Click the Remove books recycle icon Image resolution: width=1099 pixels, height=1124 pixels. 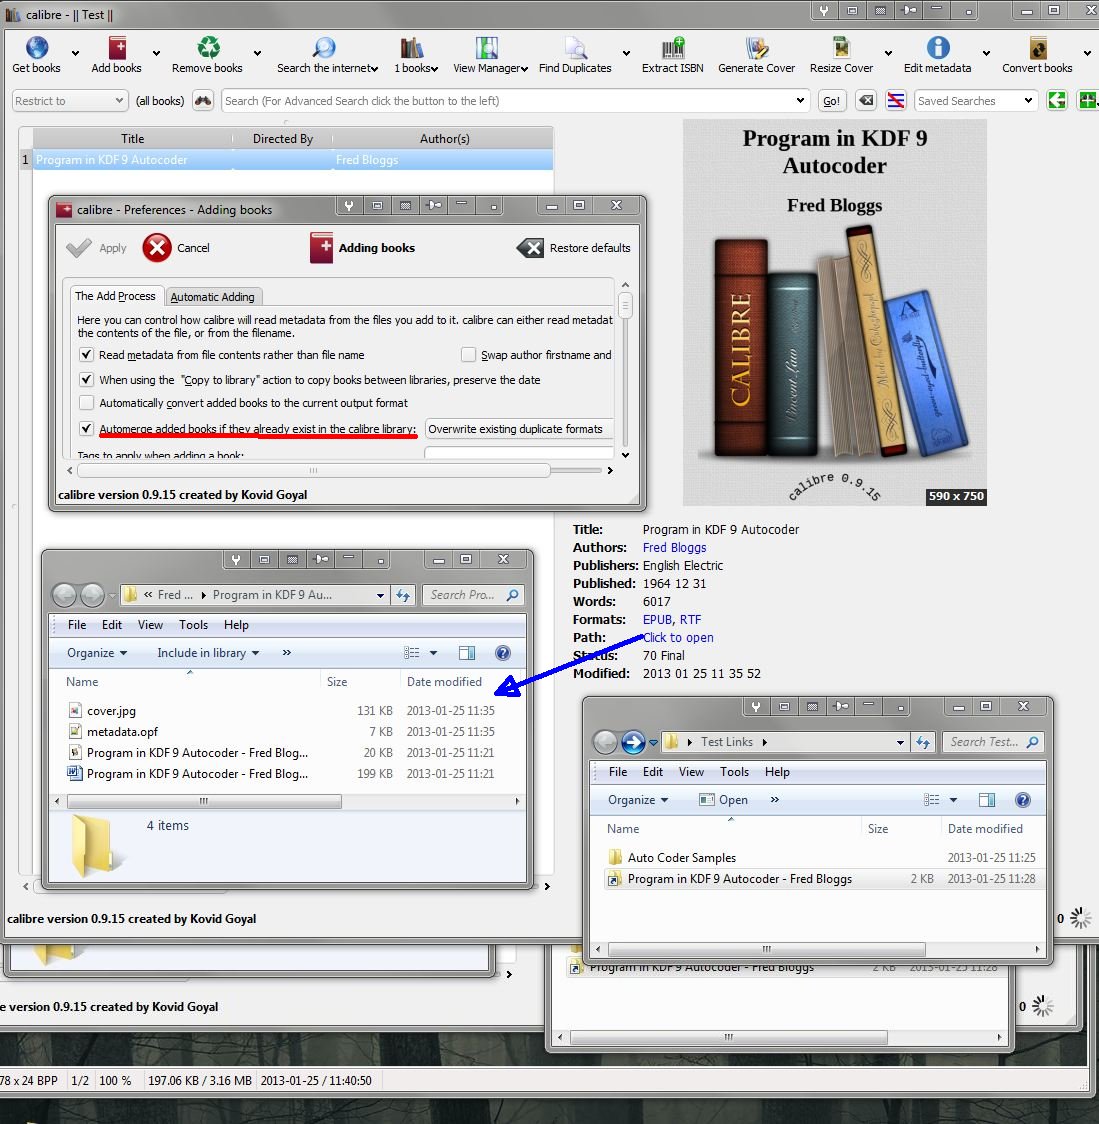[x=209, y=48]
